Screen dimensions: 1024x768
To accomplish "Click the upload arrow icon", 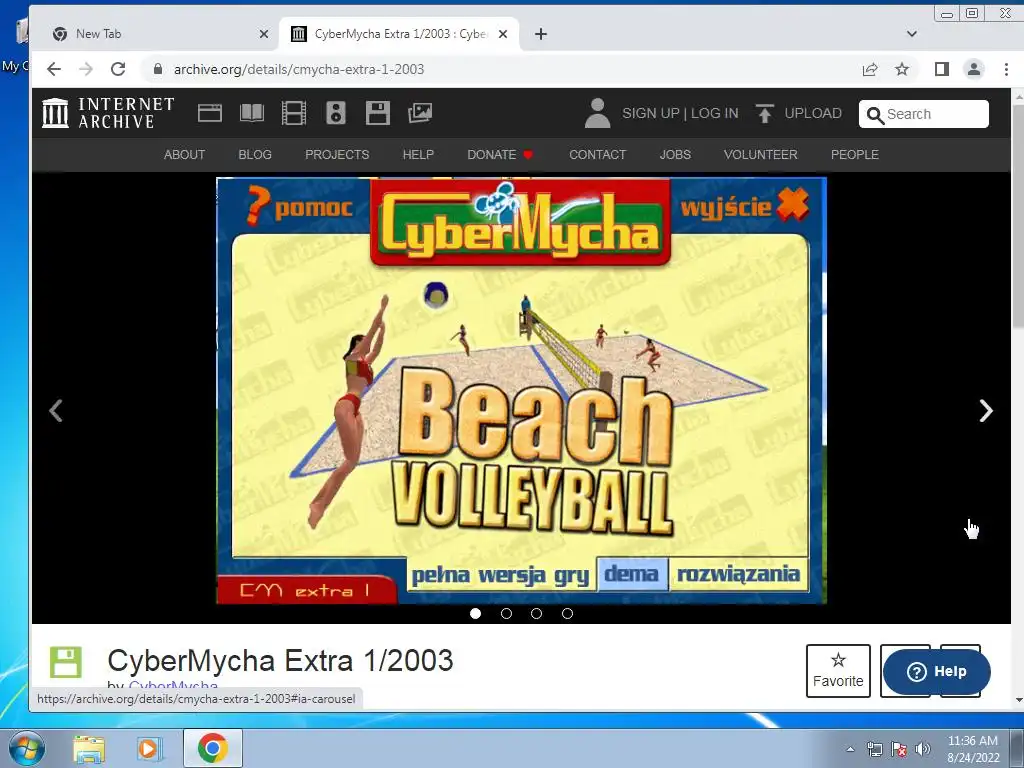I will [x=764, y=113].
